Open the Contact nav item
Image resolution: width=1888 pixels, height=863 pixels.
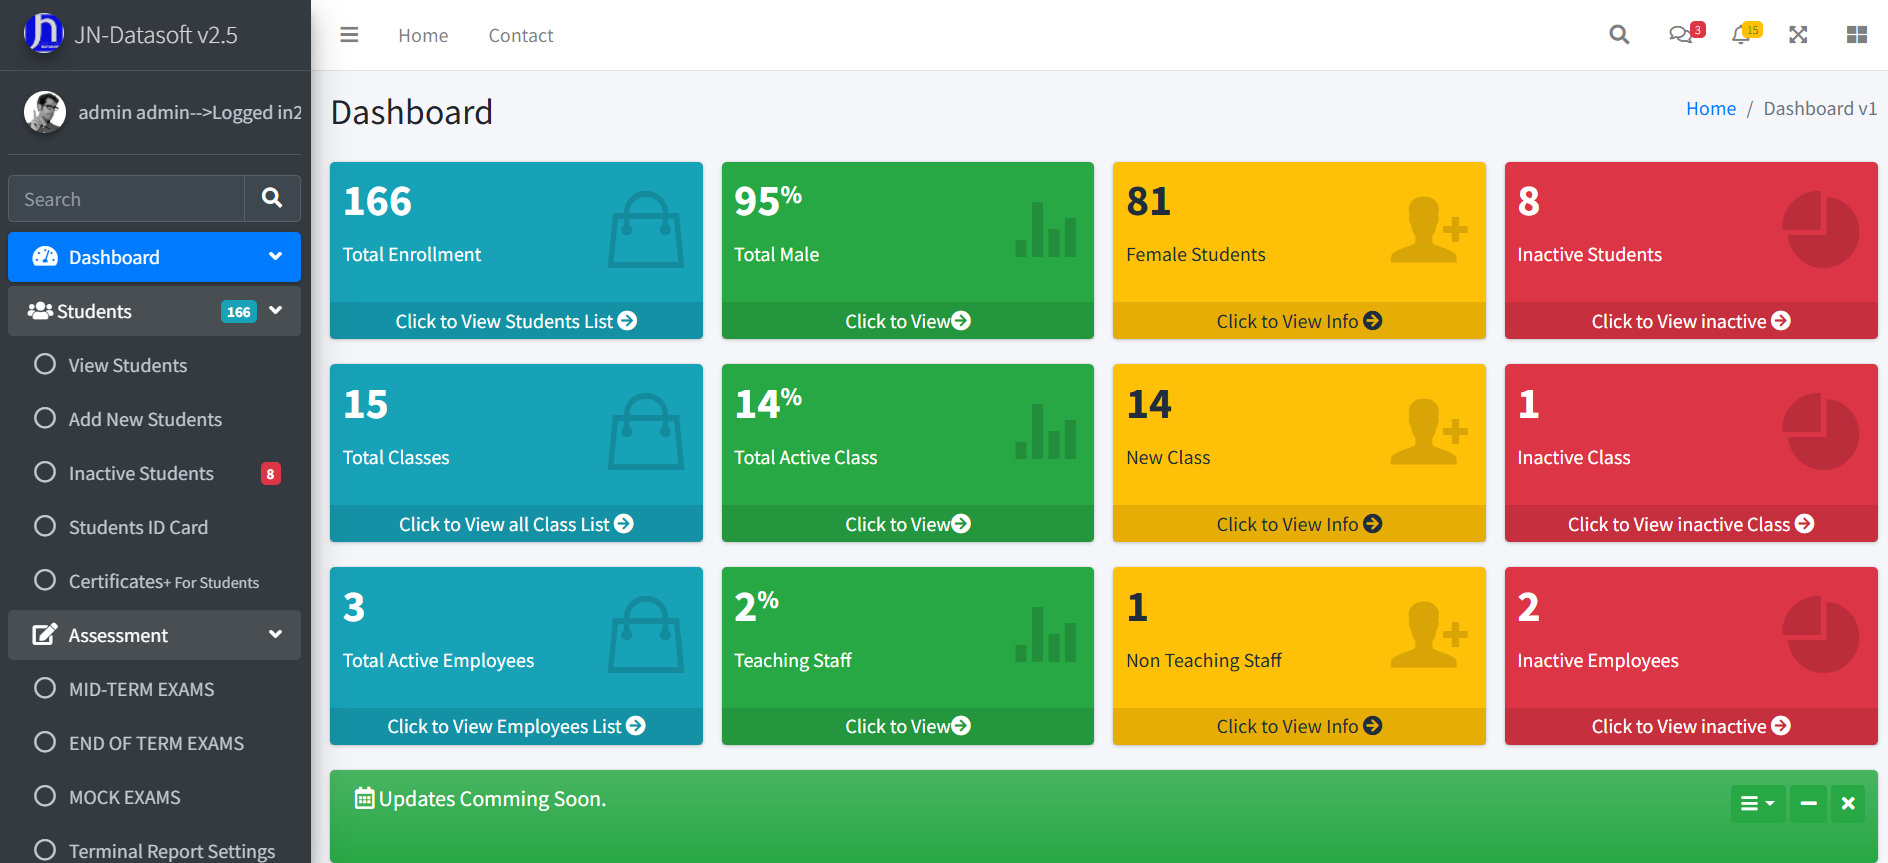520,36
